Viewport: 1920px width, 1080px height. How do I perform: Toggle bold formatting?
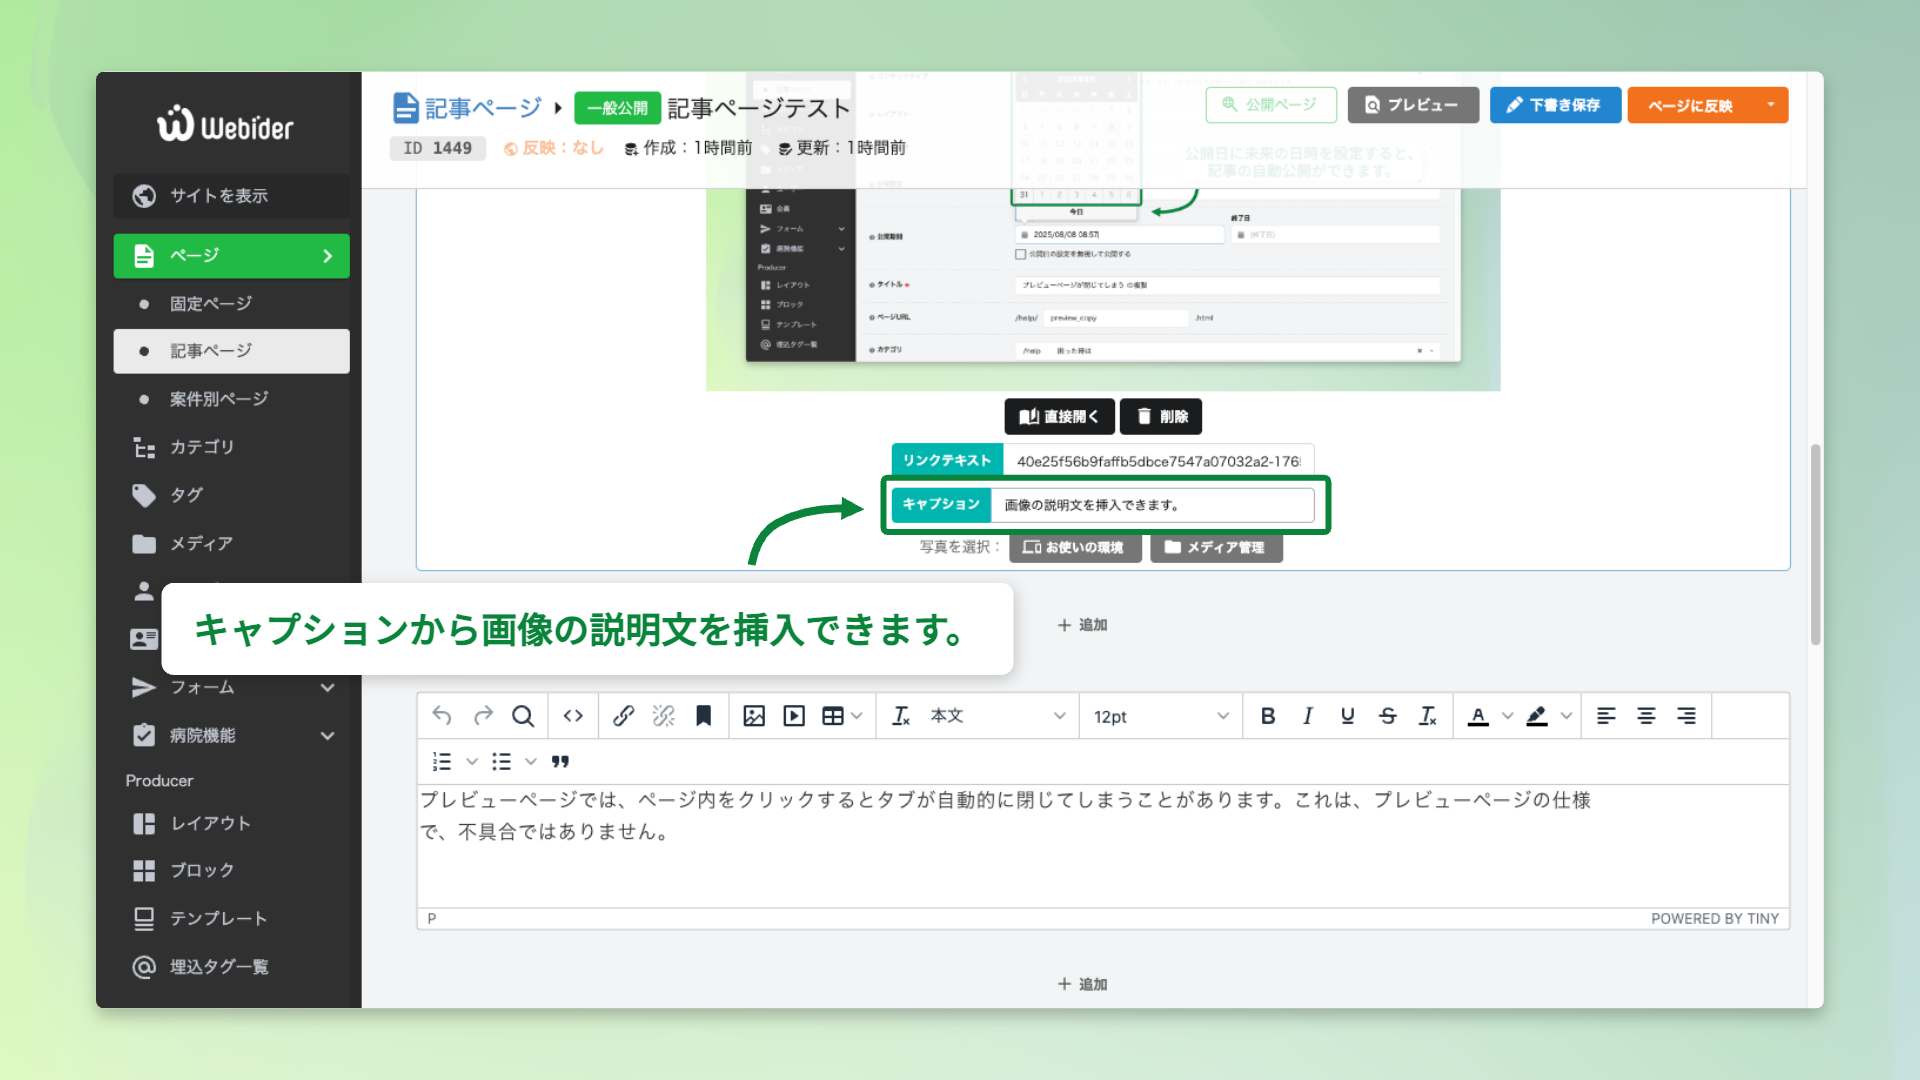tap(1268, 716)
